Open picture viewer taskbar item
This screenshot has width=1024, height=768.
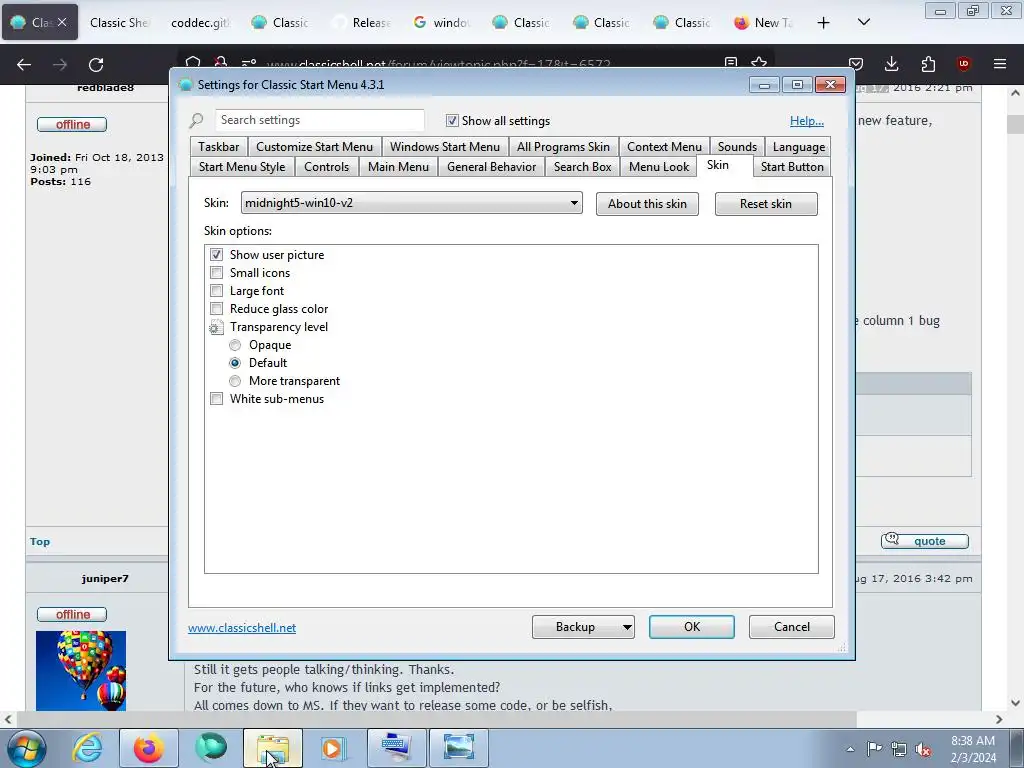coord(458,748)
